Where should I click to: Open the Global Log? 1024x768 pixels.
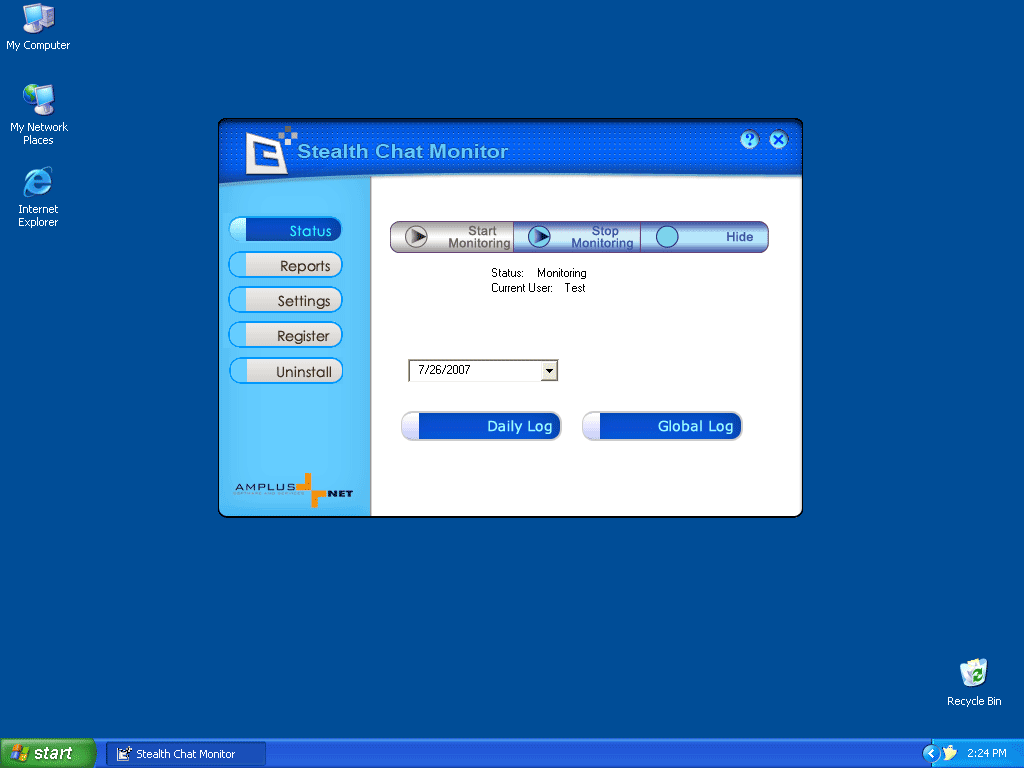point(662,426)
